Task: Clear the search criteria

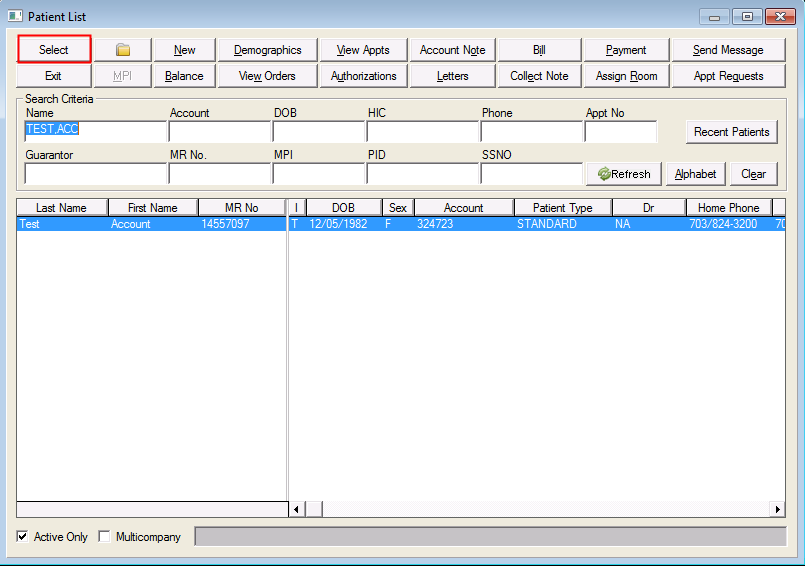Action: point(753,174)
